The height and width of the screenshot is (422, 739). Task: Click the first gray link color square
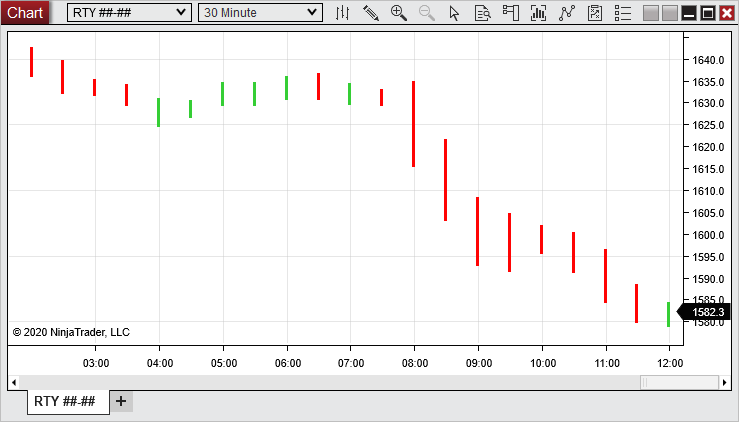[651, 13]
